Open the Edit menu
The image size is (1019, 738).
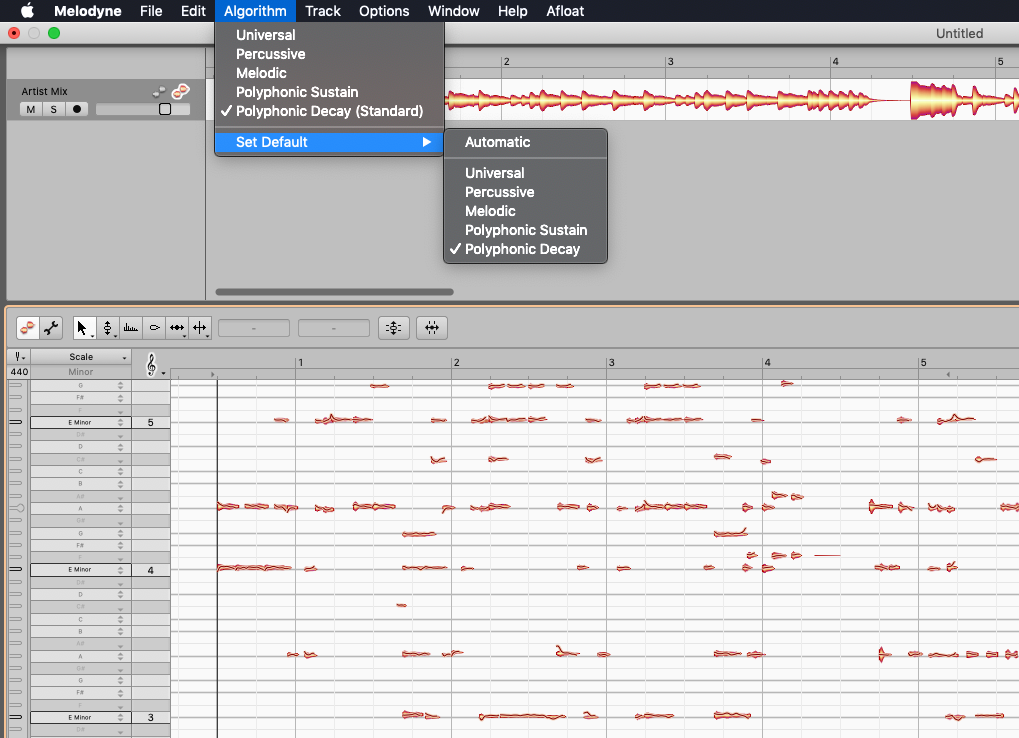coord(193,11)
